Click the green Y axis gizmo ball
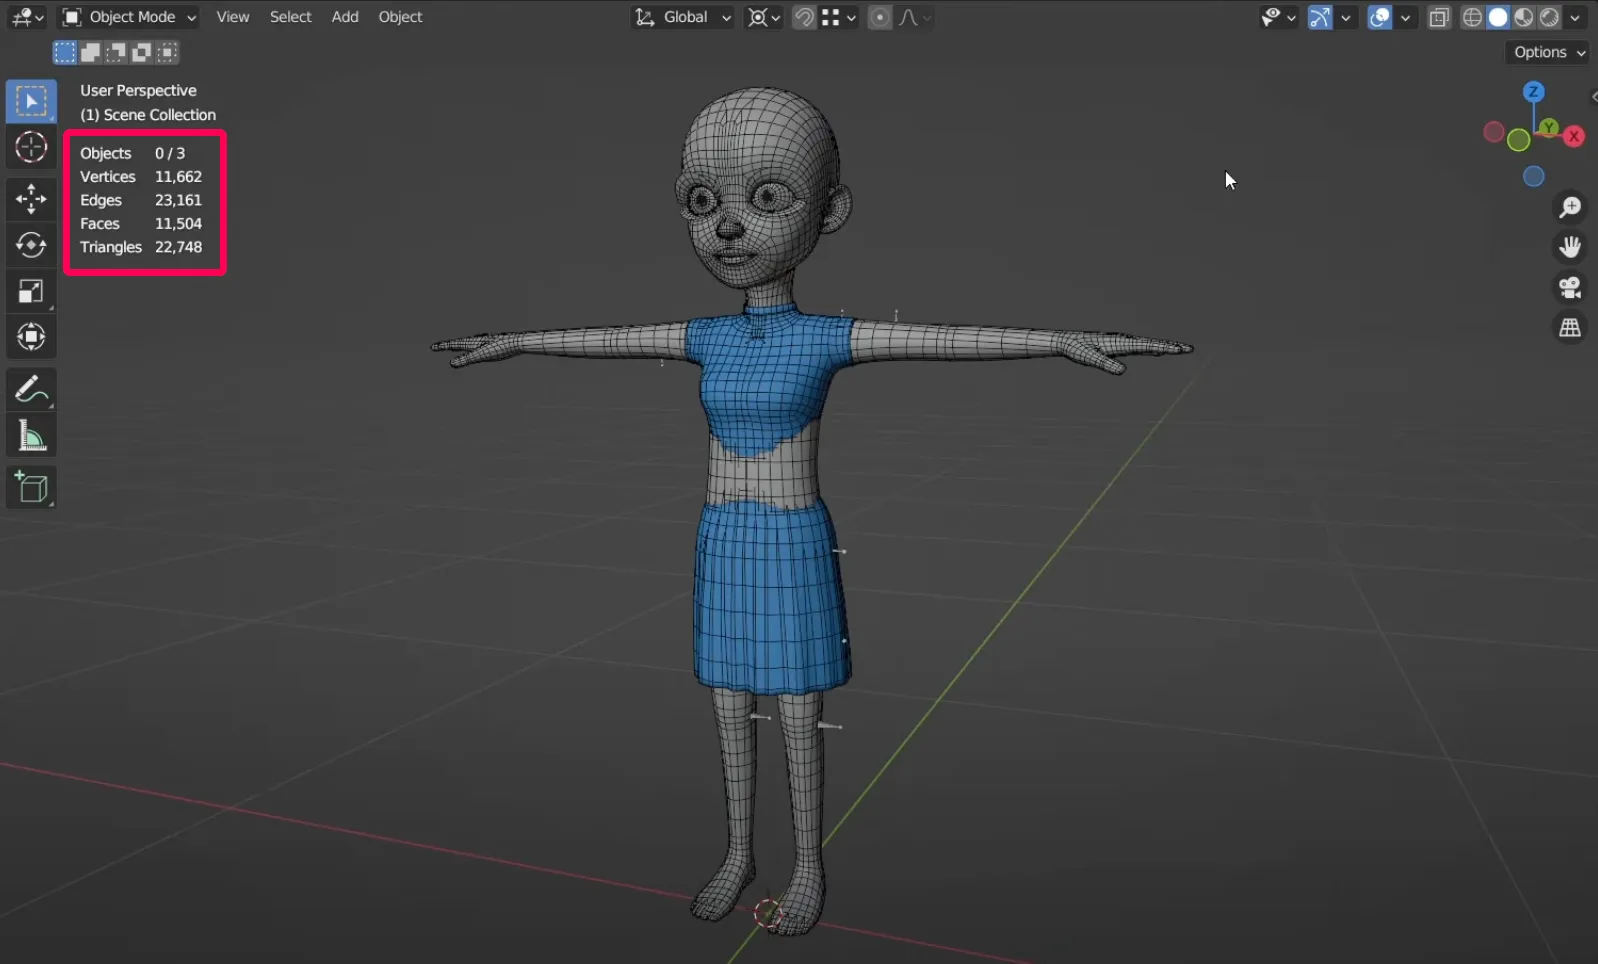Image resolution: width=1598 pixels, height=964 pixels. [1549, 127]
